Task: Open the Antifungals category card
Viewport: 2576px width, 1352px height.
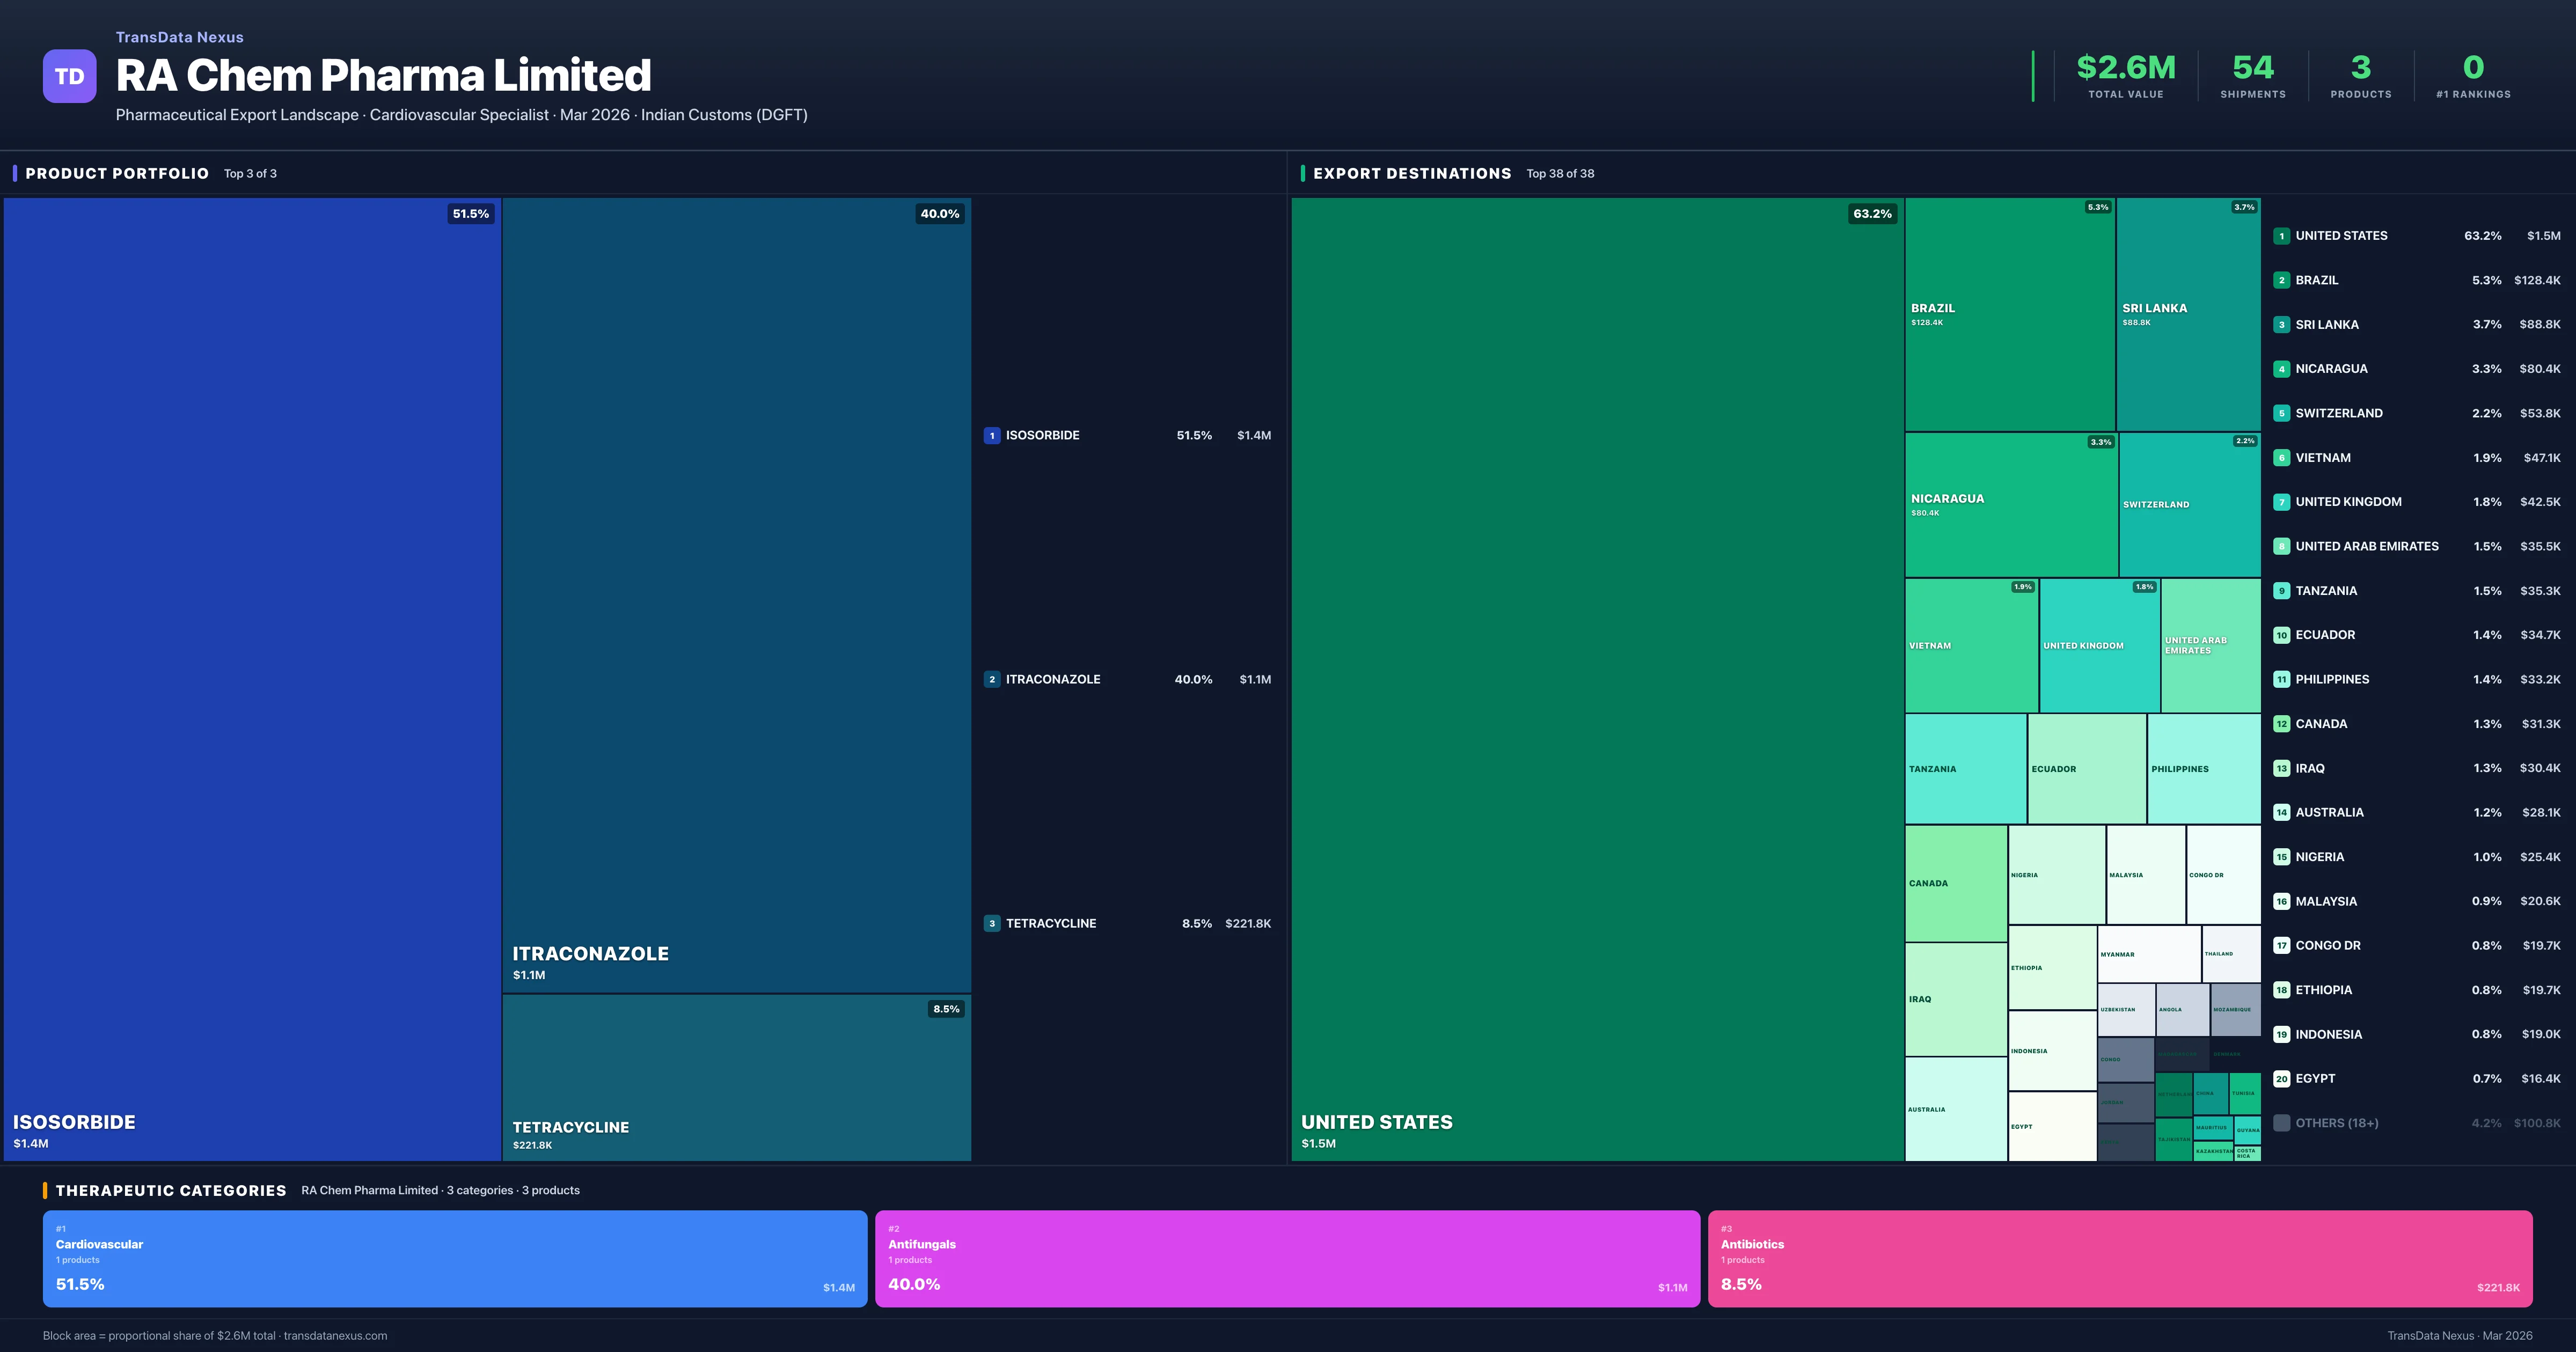Action: pos(1287,1258)
